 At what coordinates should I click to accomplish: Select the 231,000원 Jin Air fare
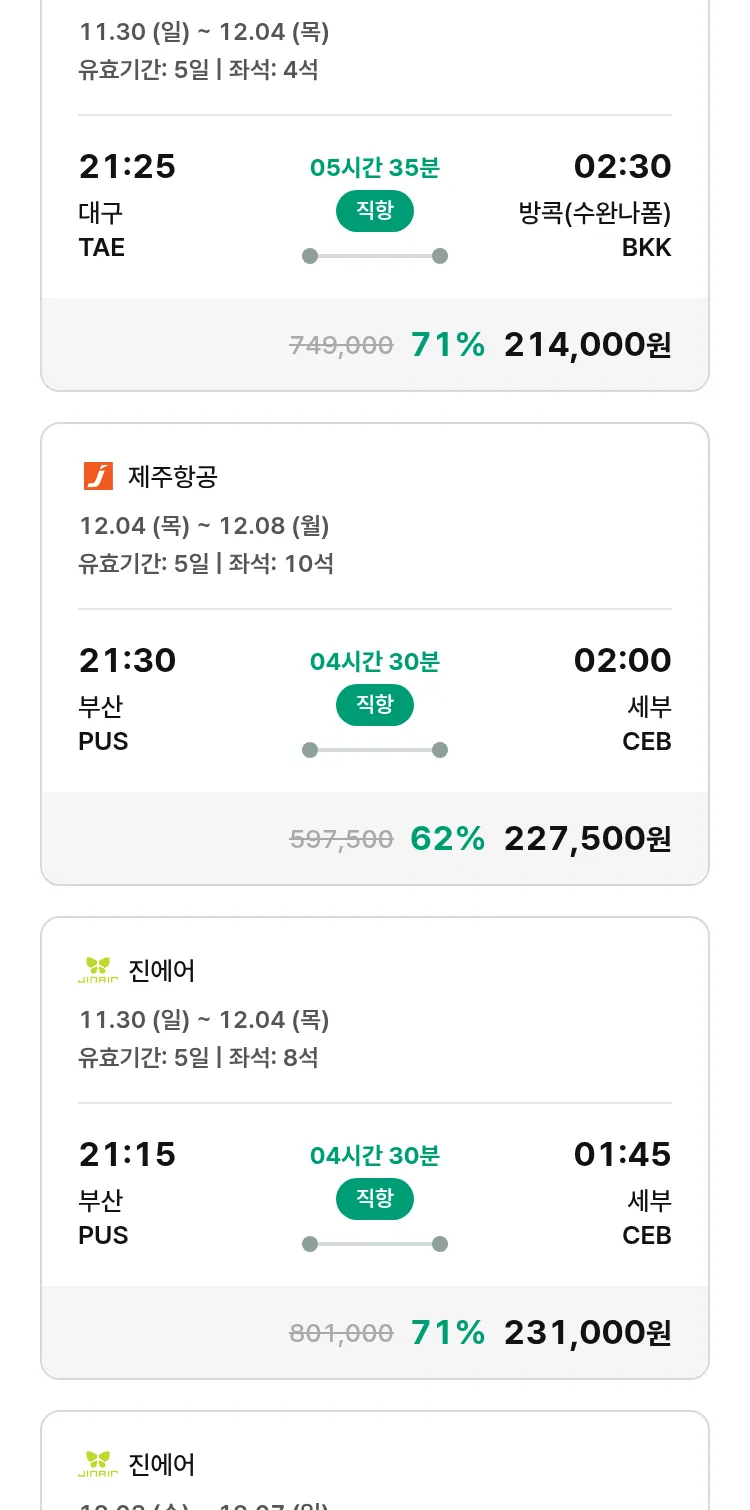[x=587, y=1333]
